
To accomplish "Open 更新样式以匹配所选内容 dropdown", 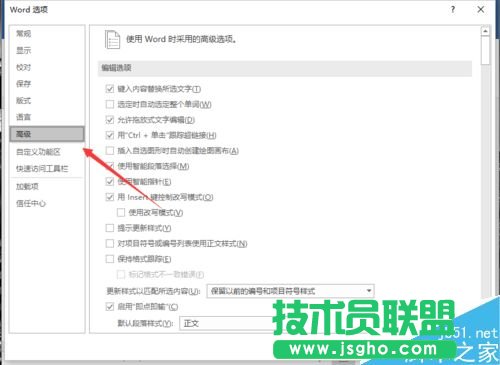I will tap(291, 291).
